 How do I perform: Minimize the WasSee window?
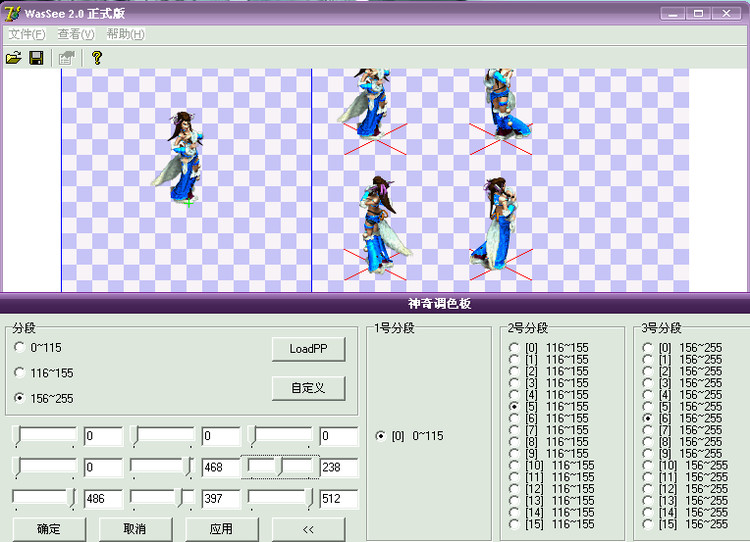pos(673,13)
